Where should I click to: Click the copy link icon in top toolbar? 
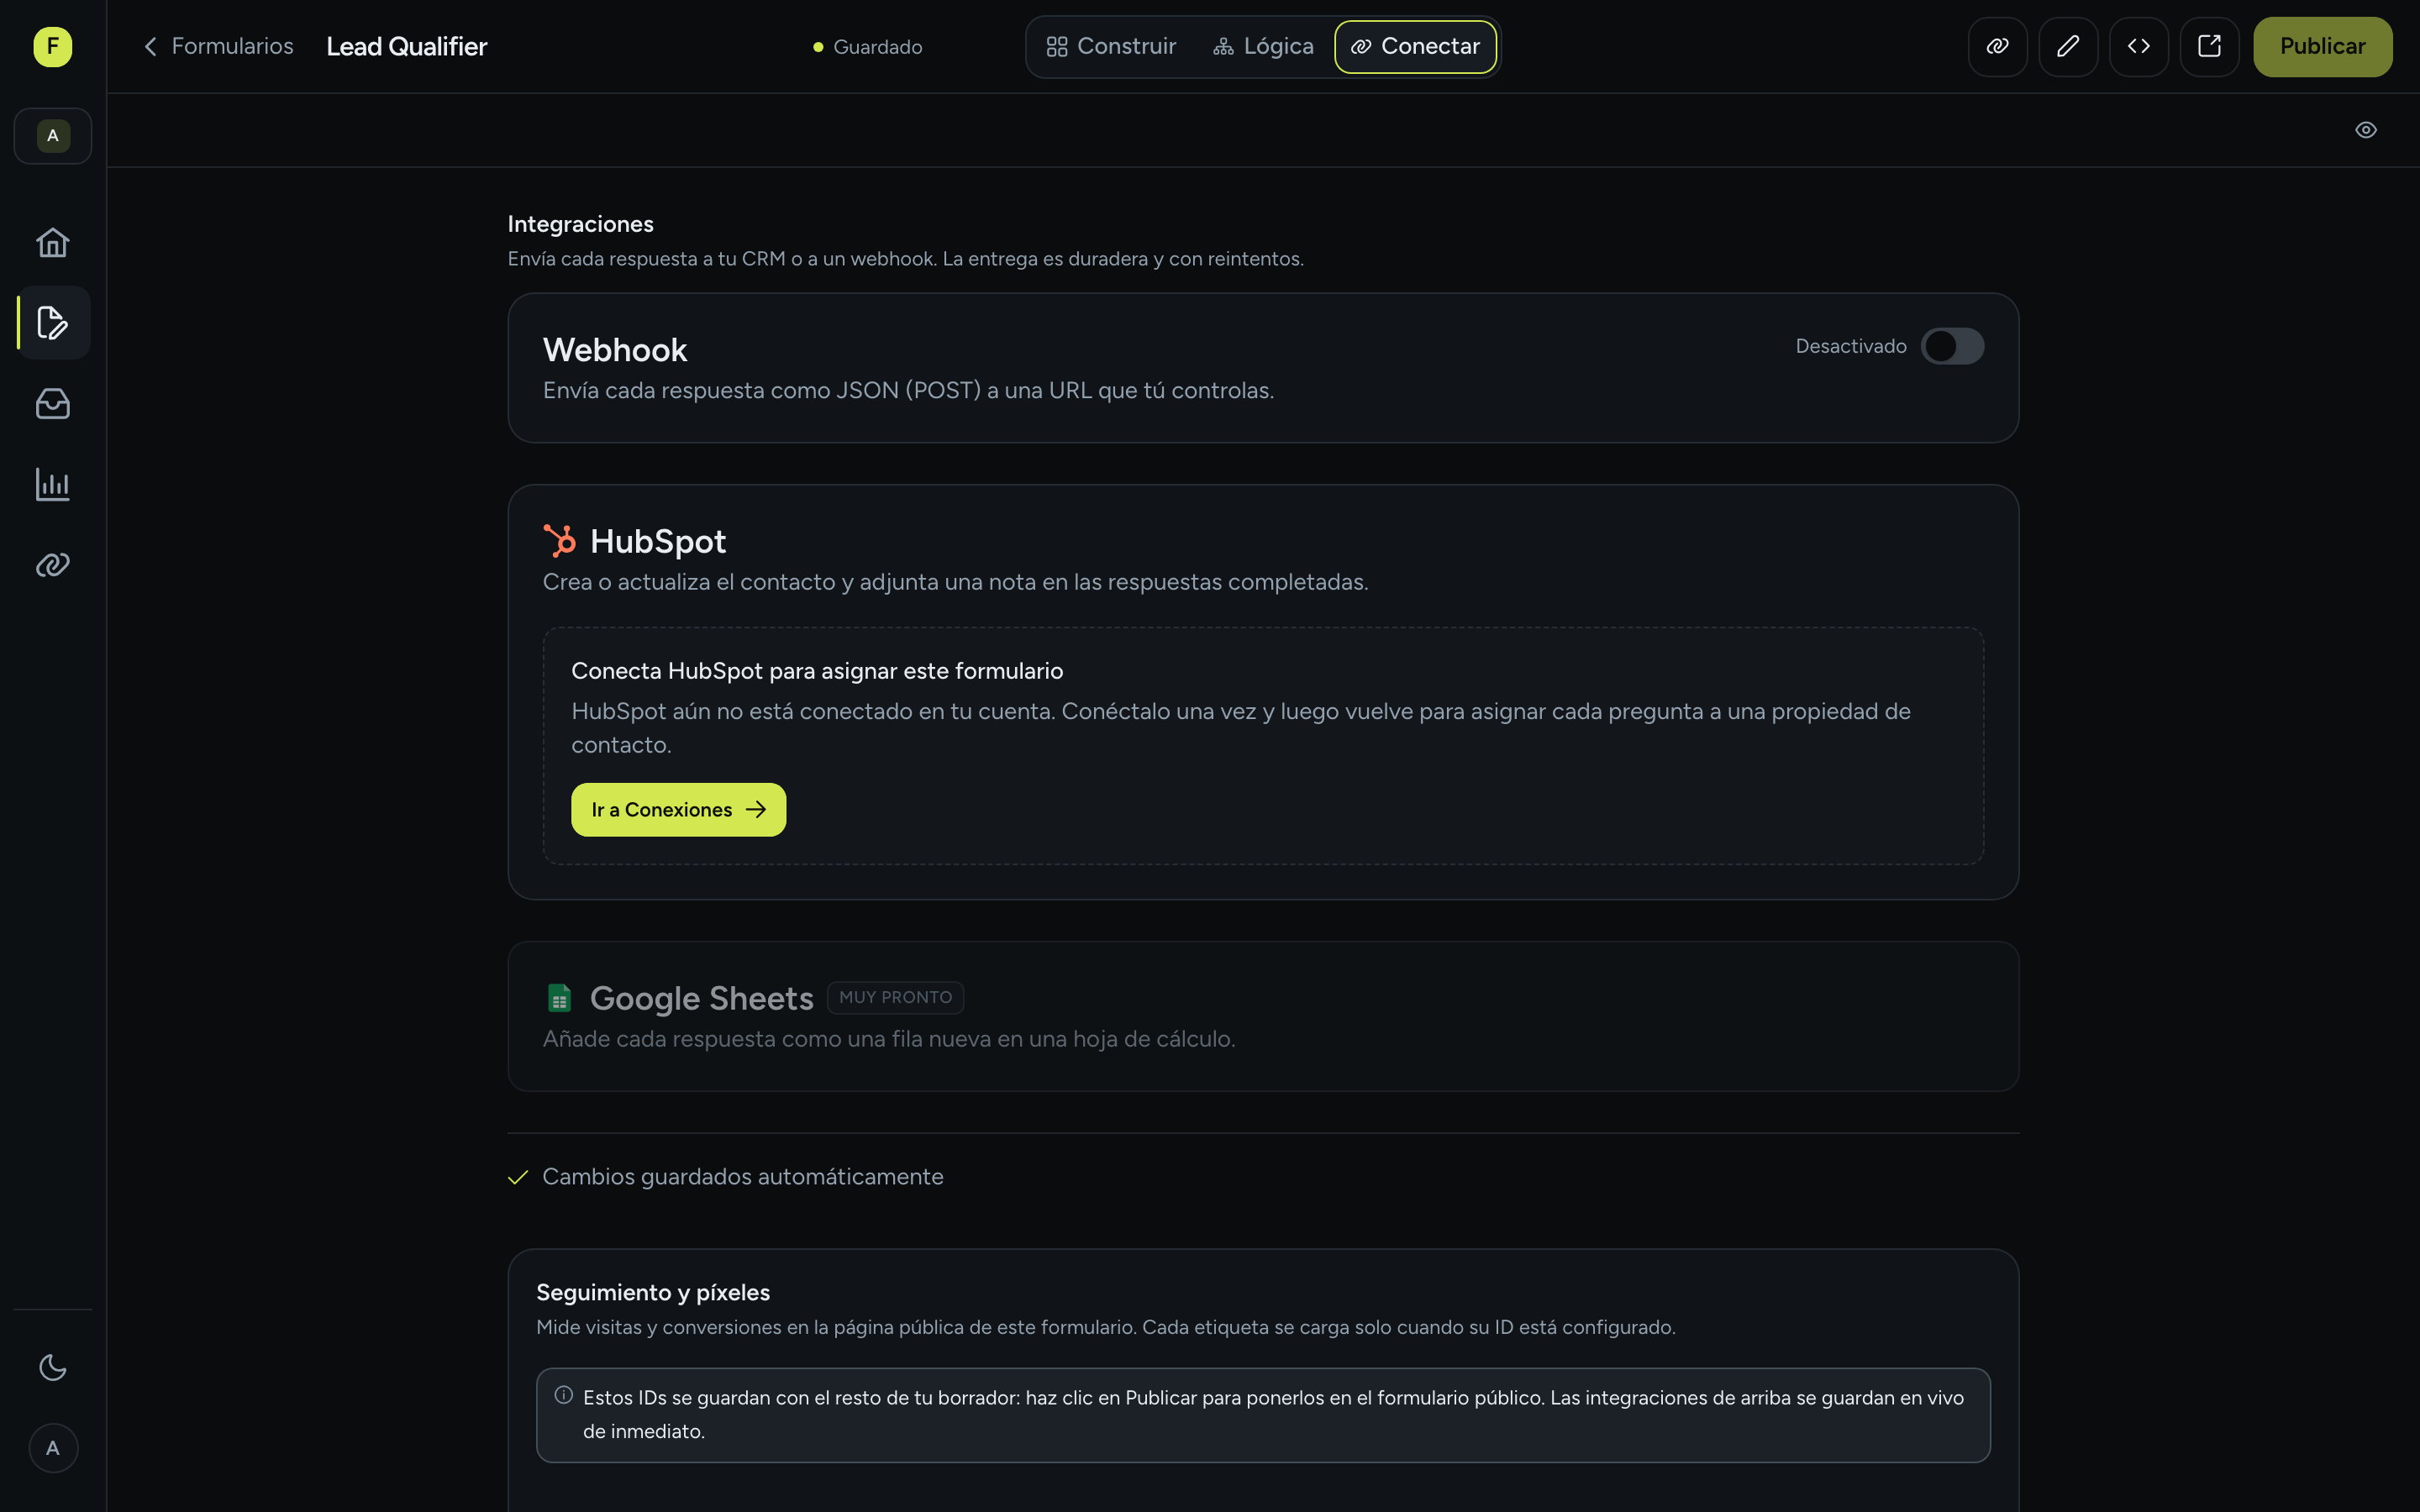[1997, 46]
